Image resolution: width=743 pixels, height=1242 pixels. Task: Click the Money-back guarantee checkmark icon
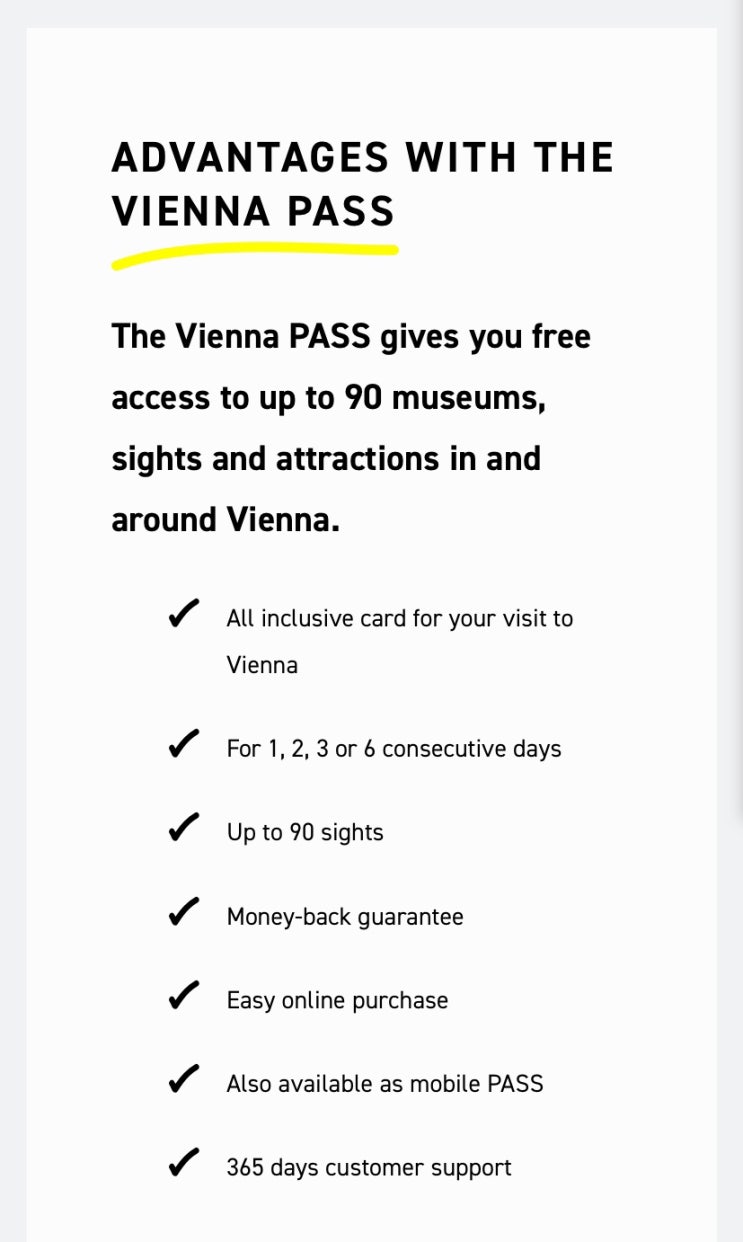pyautogui.click(x=184, y=913)
